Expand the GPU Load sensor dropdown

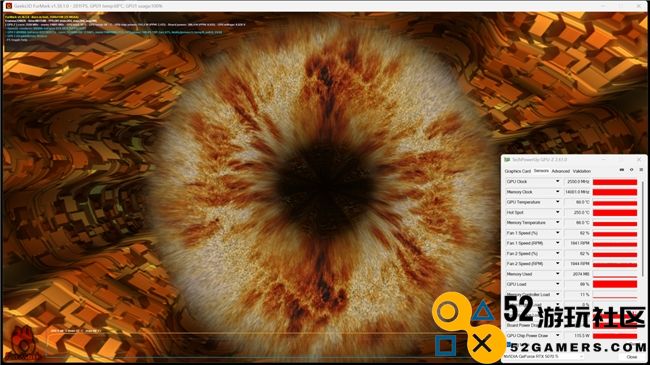click(x=558, y=284)
